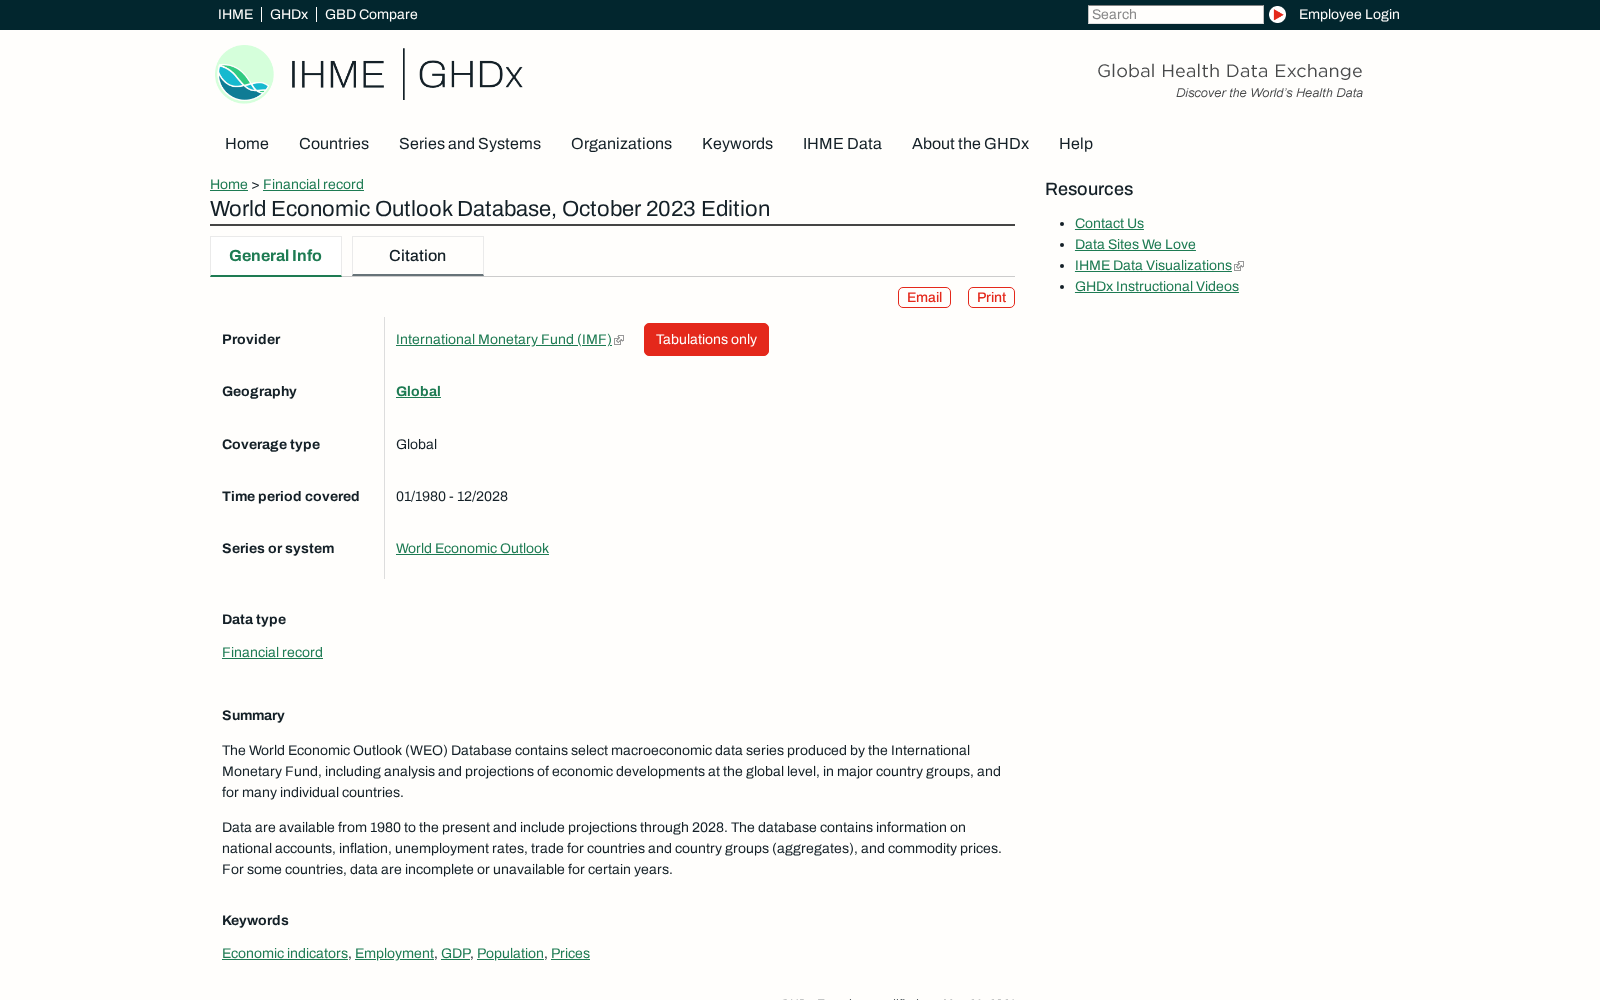Open the Series and Systems menu
The height and width of the screenshot is (1000, 1600).
click(x=470, y=144)
